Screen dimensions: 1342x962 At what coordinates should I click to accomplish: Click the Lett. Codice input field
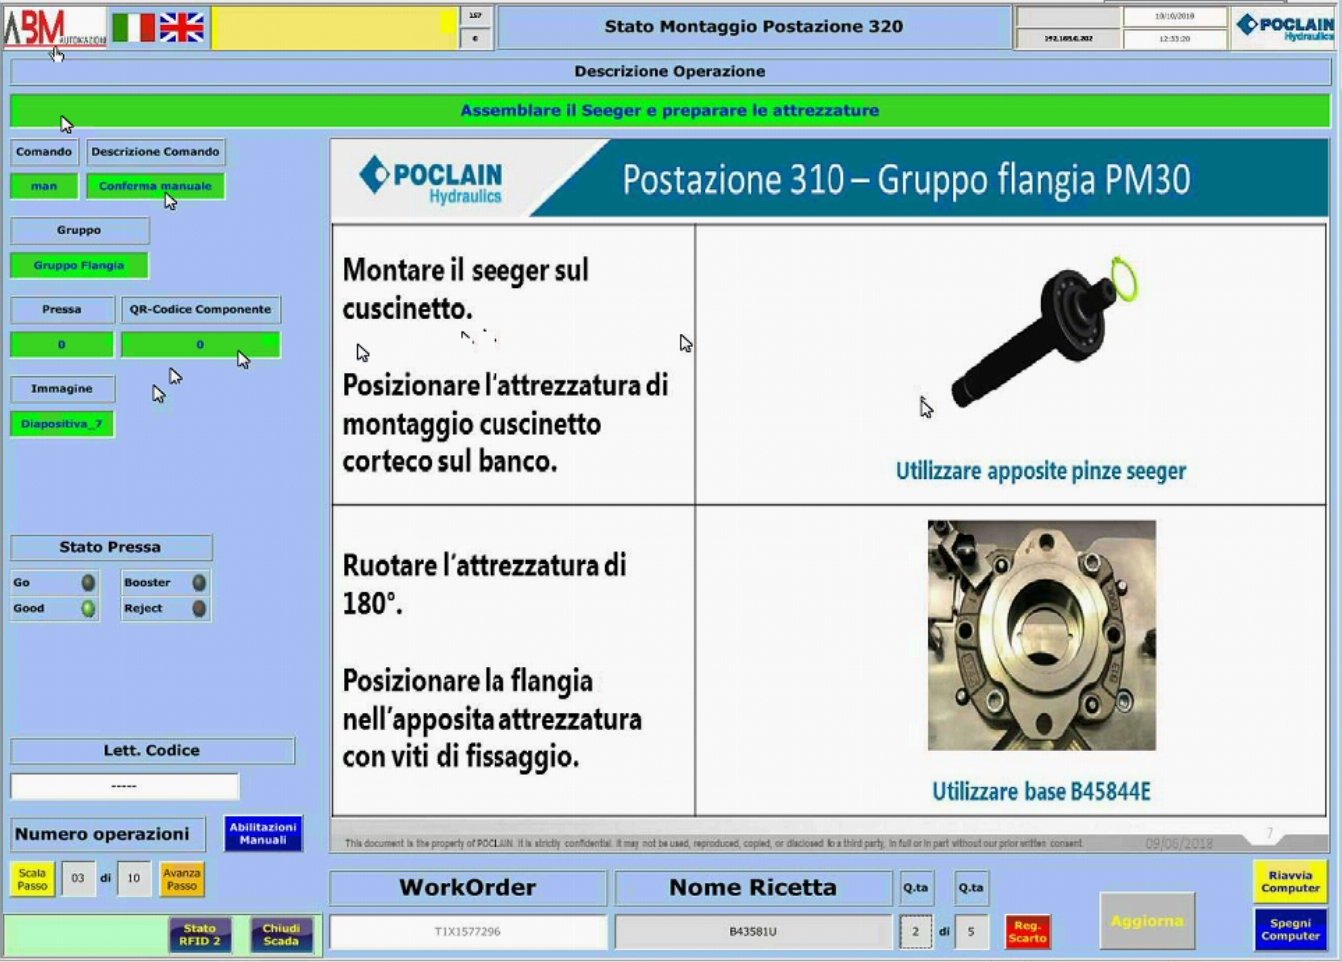click(125, 786)
